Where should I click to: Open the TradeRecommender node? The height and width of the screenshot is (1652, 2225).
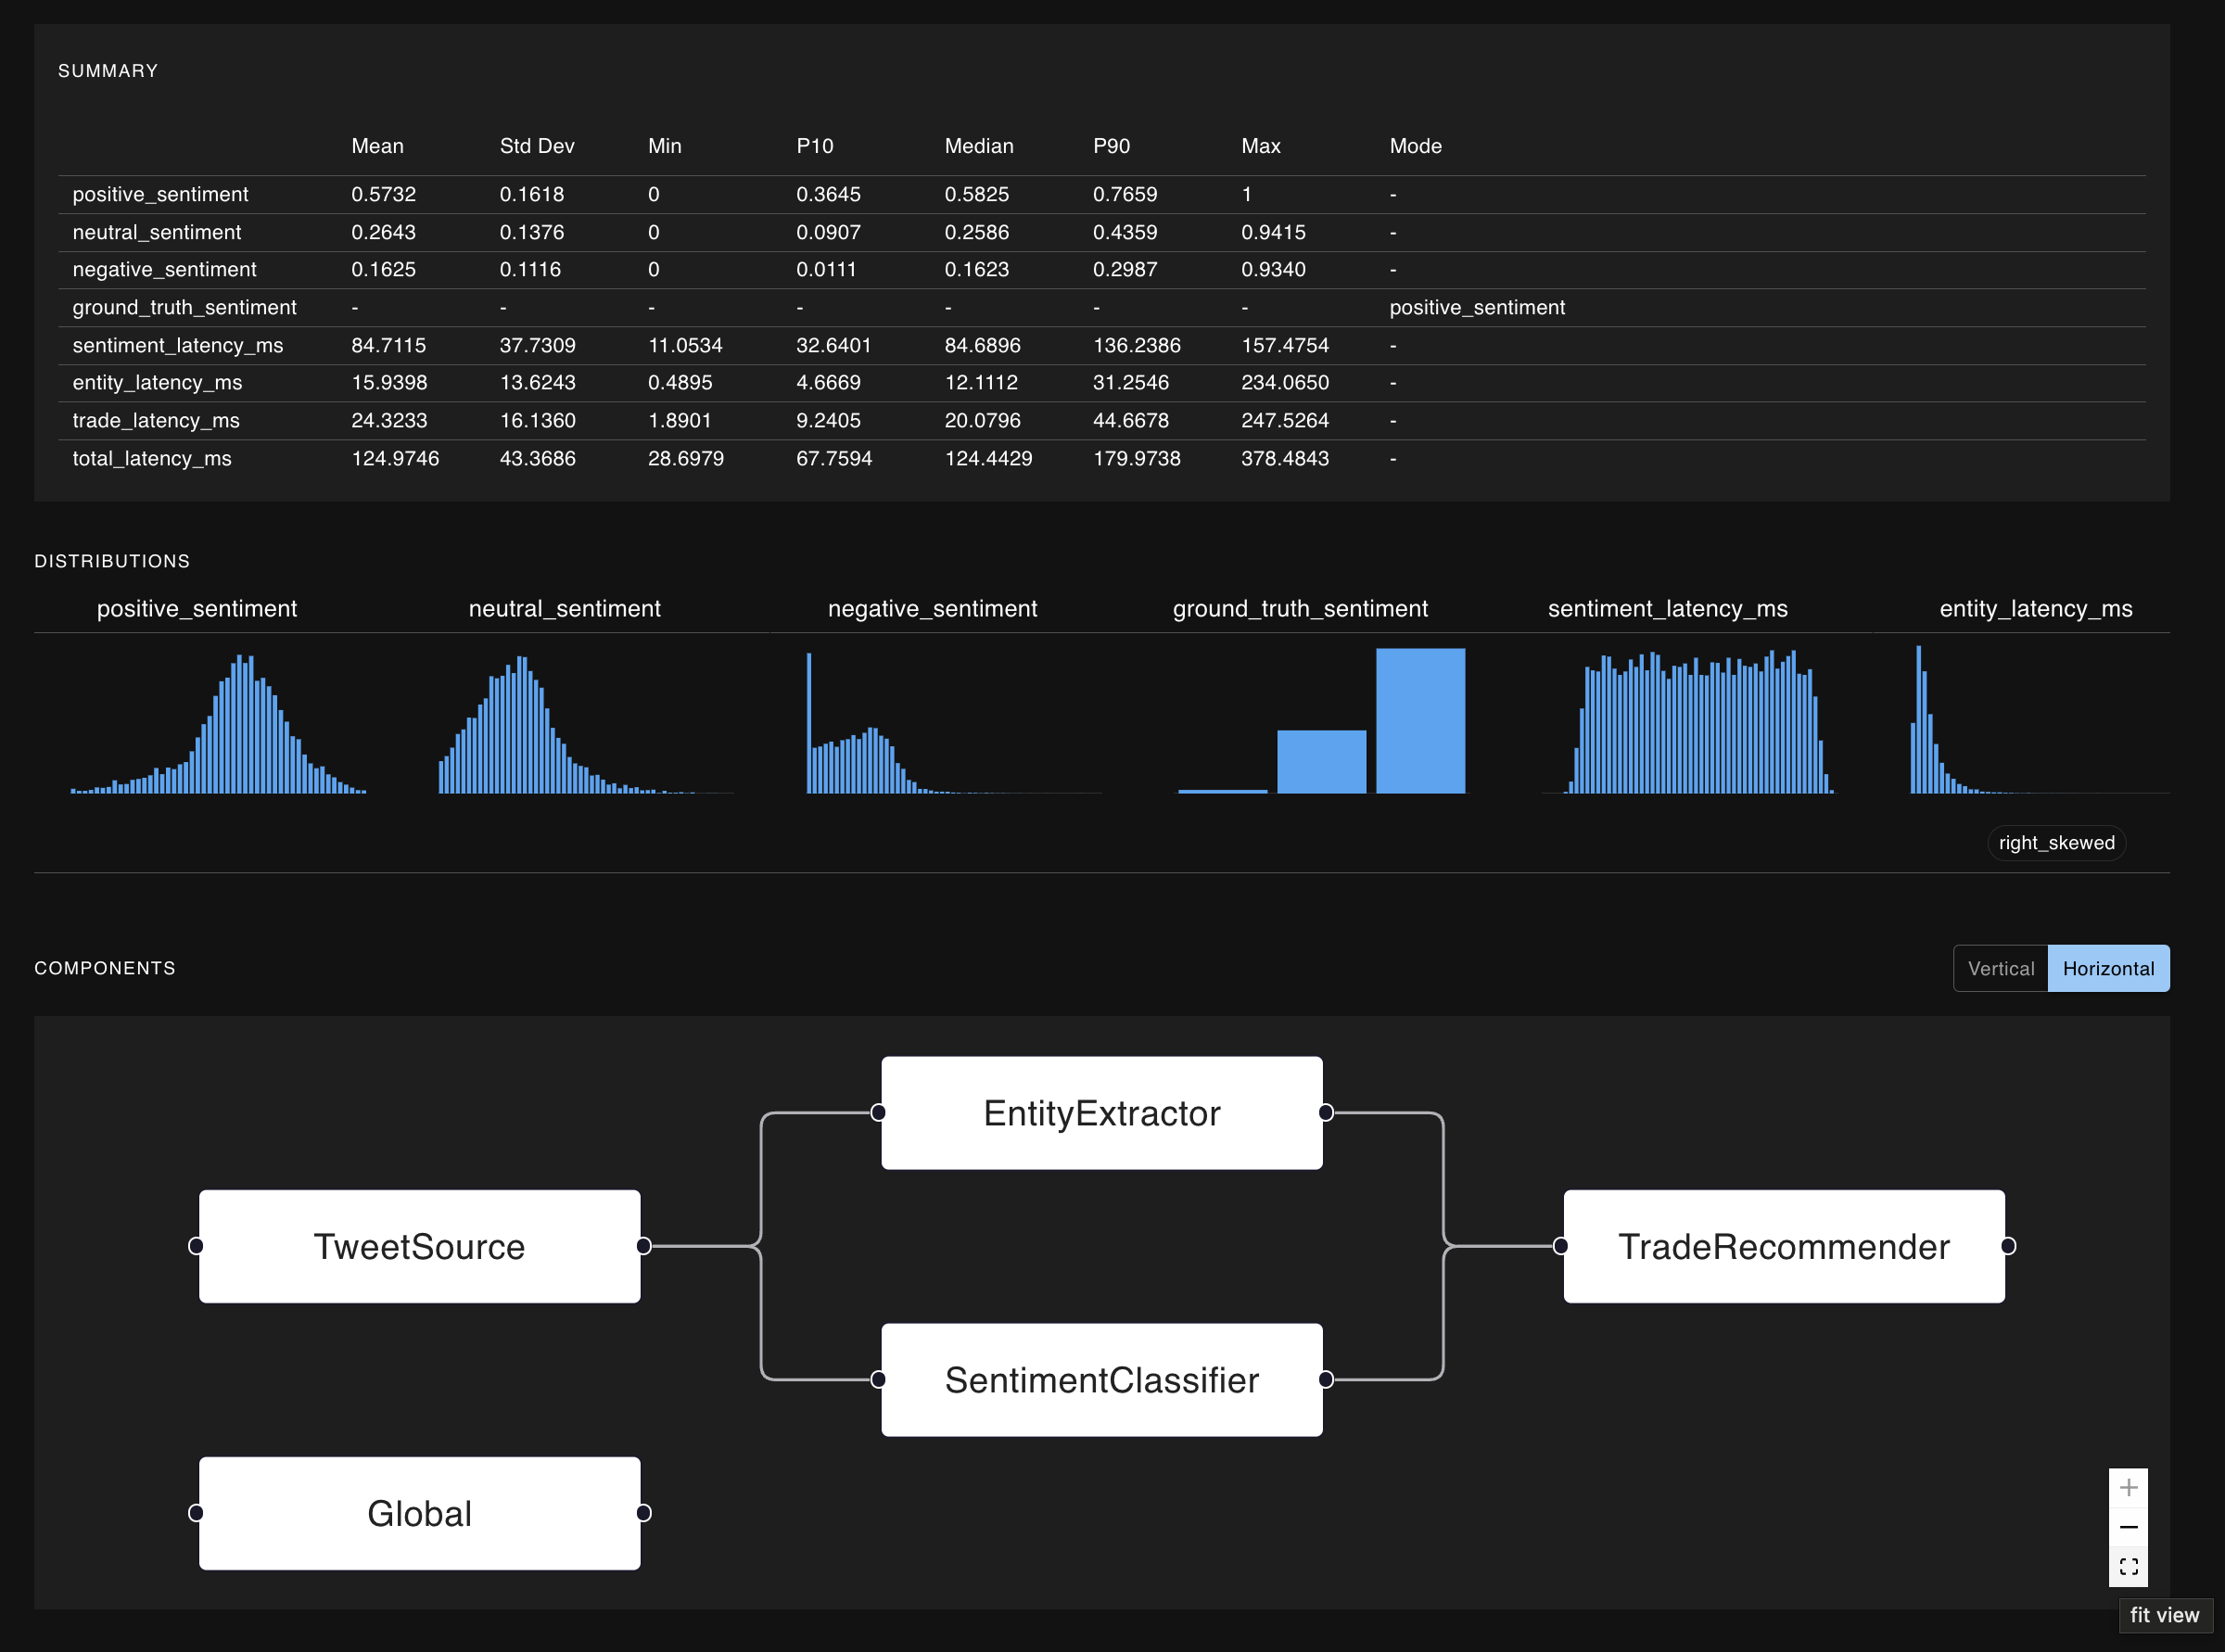(1783, 1247)
